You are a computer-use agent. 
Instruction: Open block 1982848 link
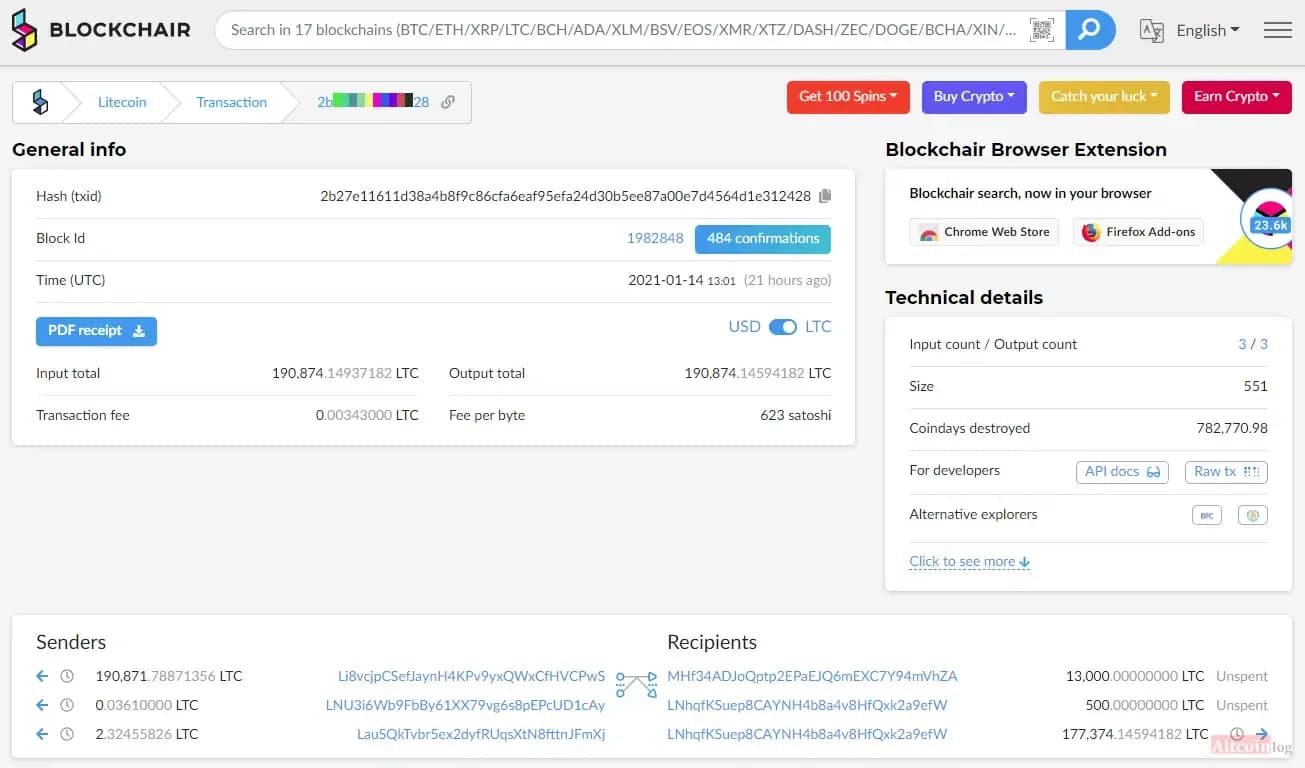click(655, 239)
